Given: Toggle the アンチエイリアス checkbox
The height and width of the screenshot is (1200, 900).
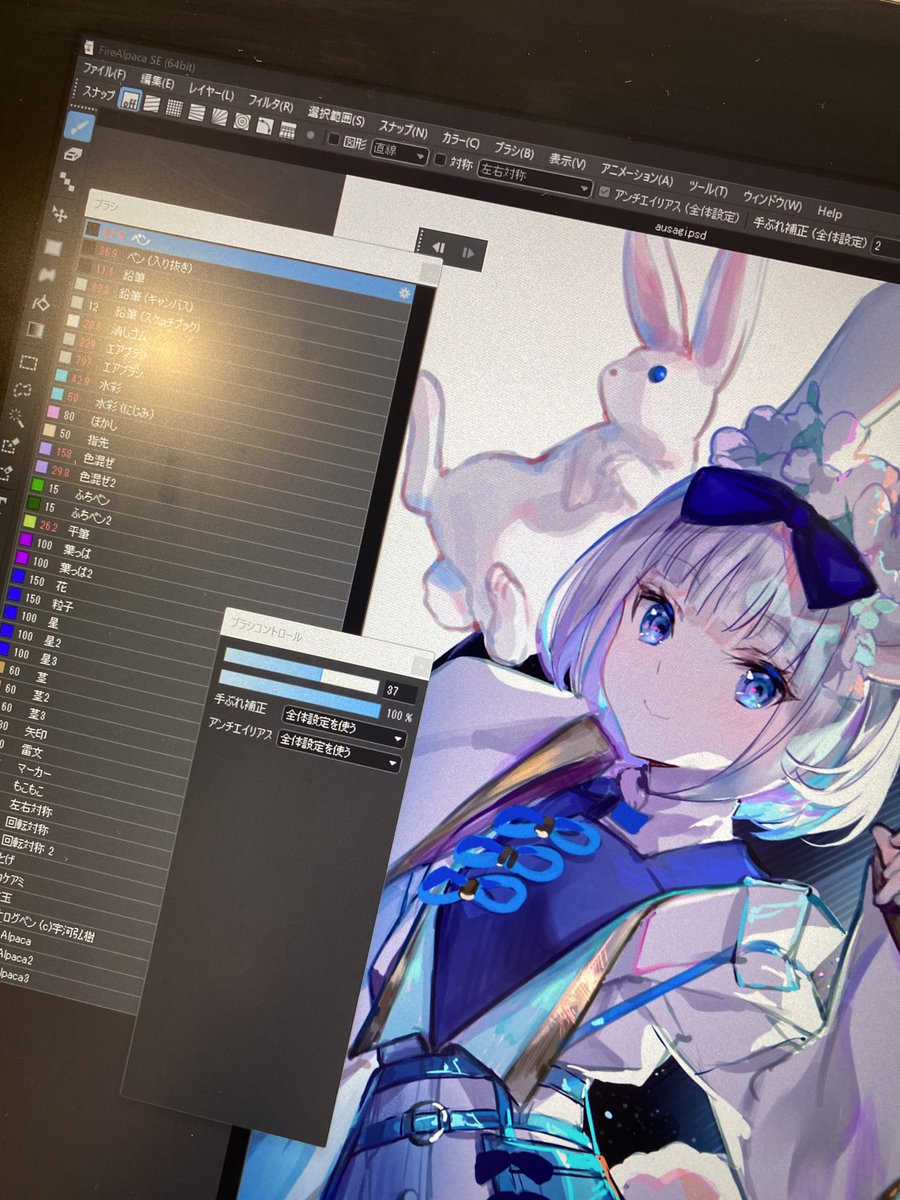Looking at the screenshot, I should [604, 190].
